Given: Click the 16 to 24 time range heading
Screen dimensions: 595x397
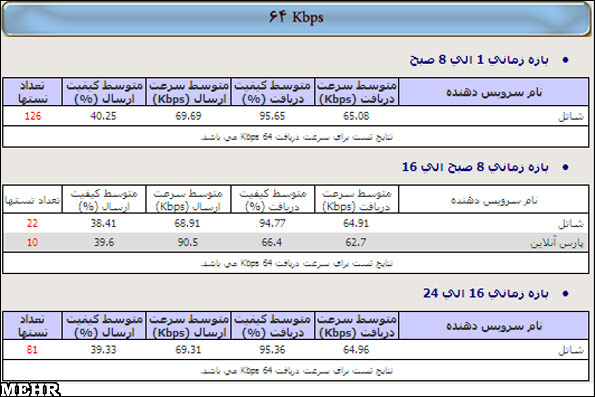Looking at the screenshot, I should coord(486,293).
